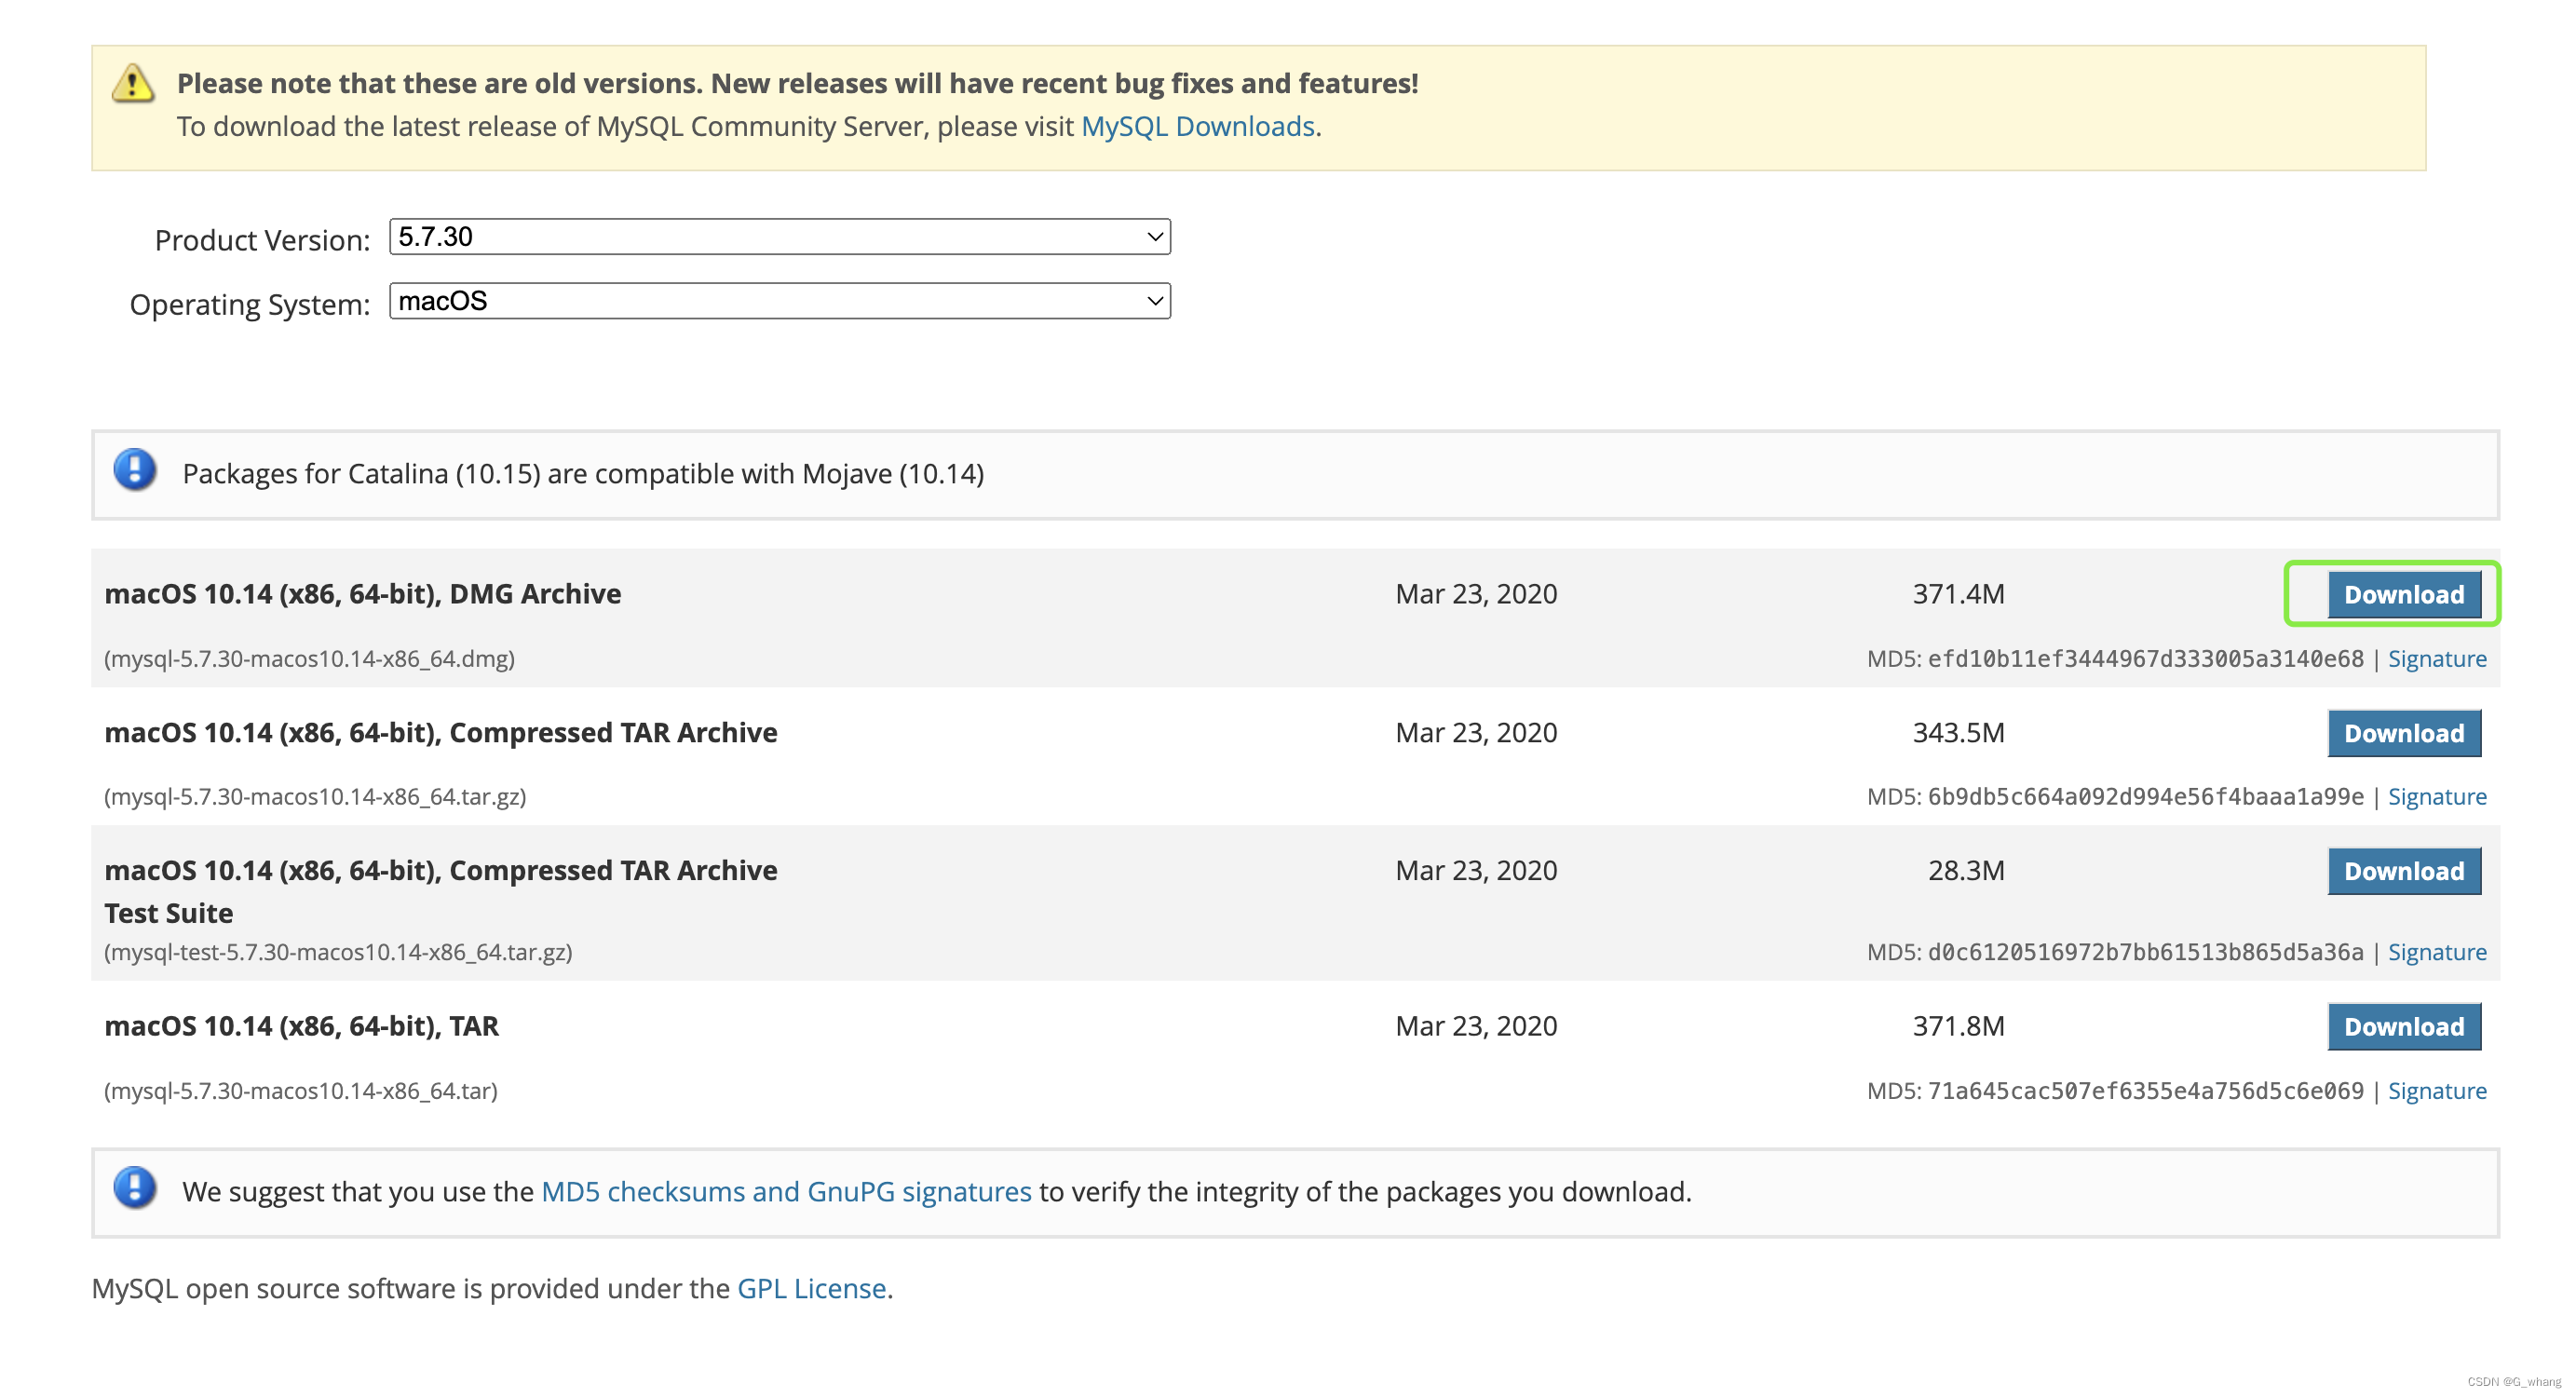This screenshot has height=1397, width=2576.
Task: Click the blue info icon beside Catalina note
Action: pyautogui.click(x=135, y=469)
